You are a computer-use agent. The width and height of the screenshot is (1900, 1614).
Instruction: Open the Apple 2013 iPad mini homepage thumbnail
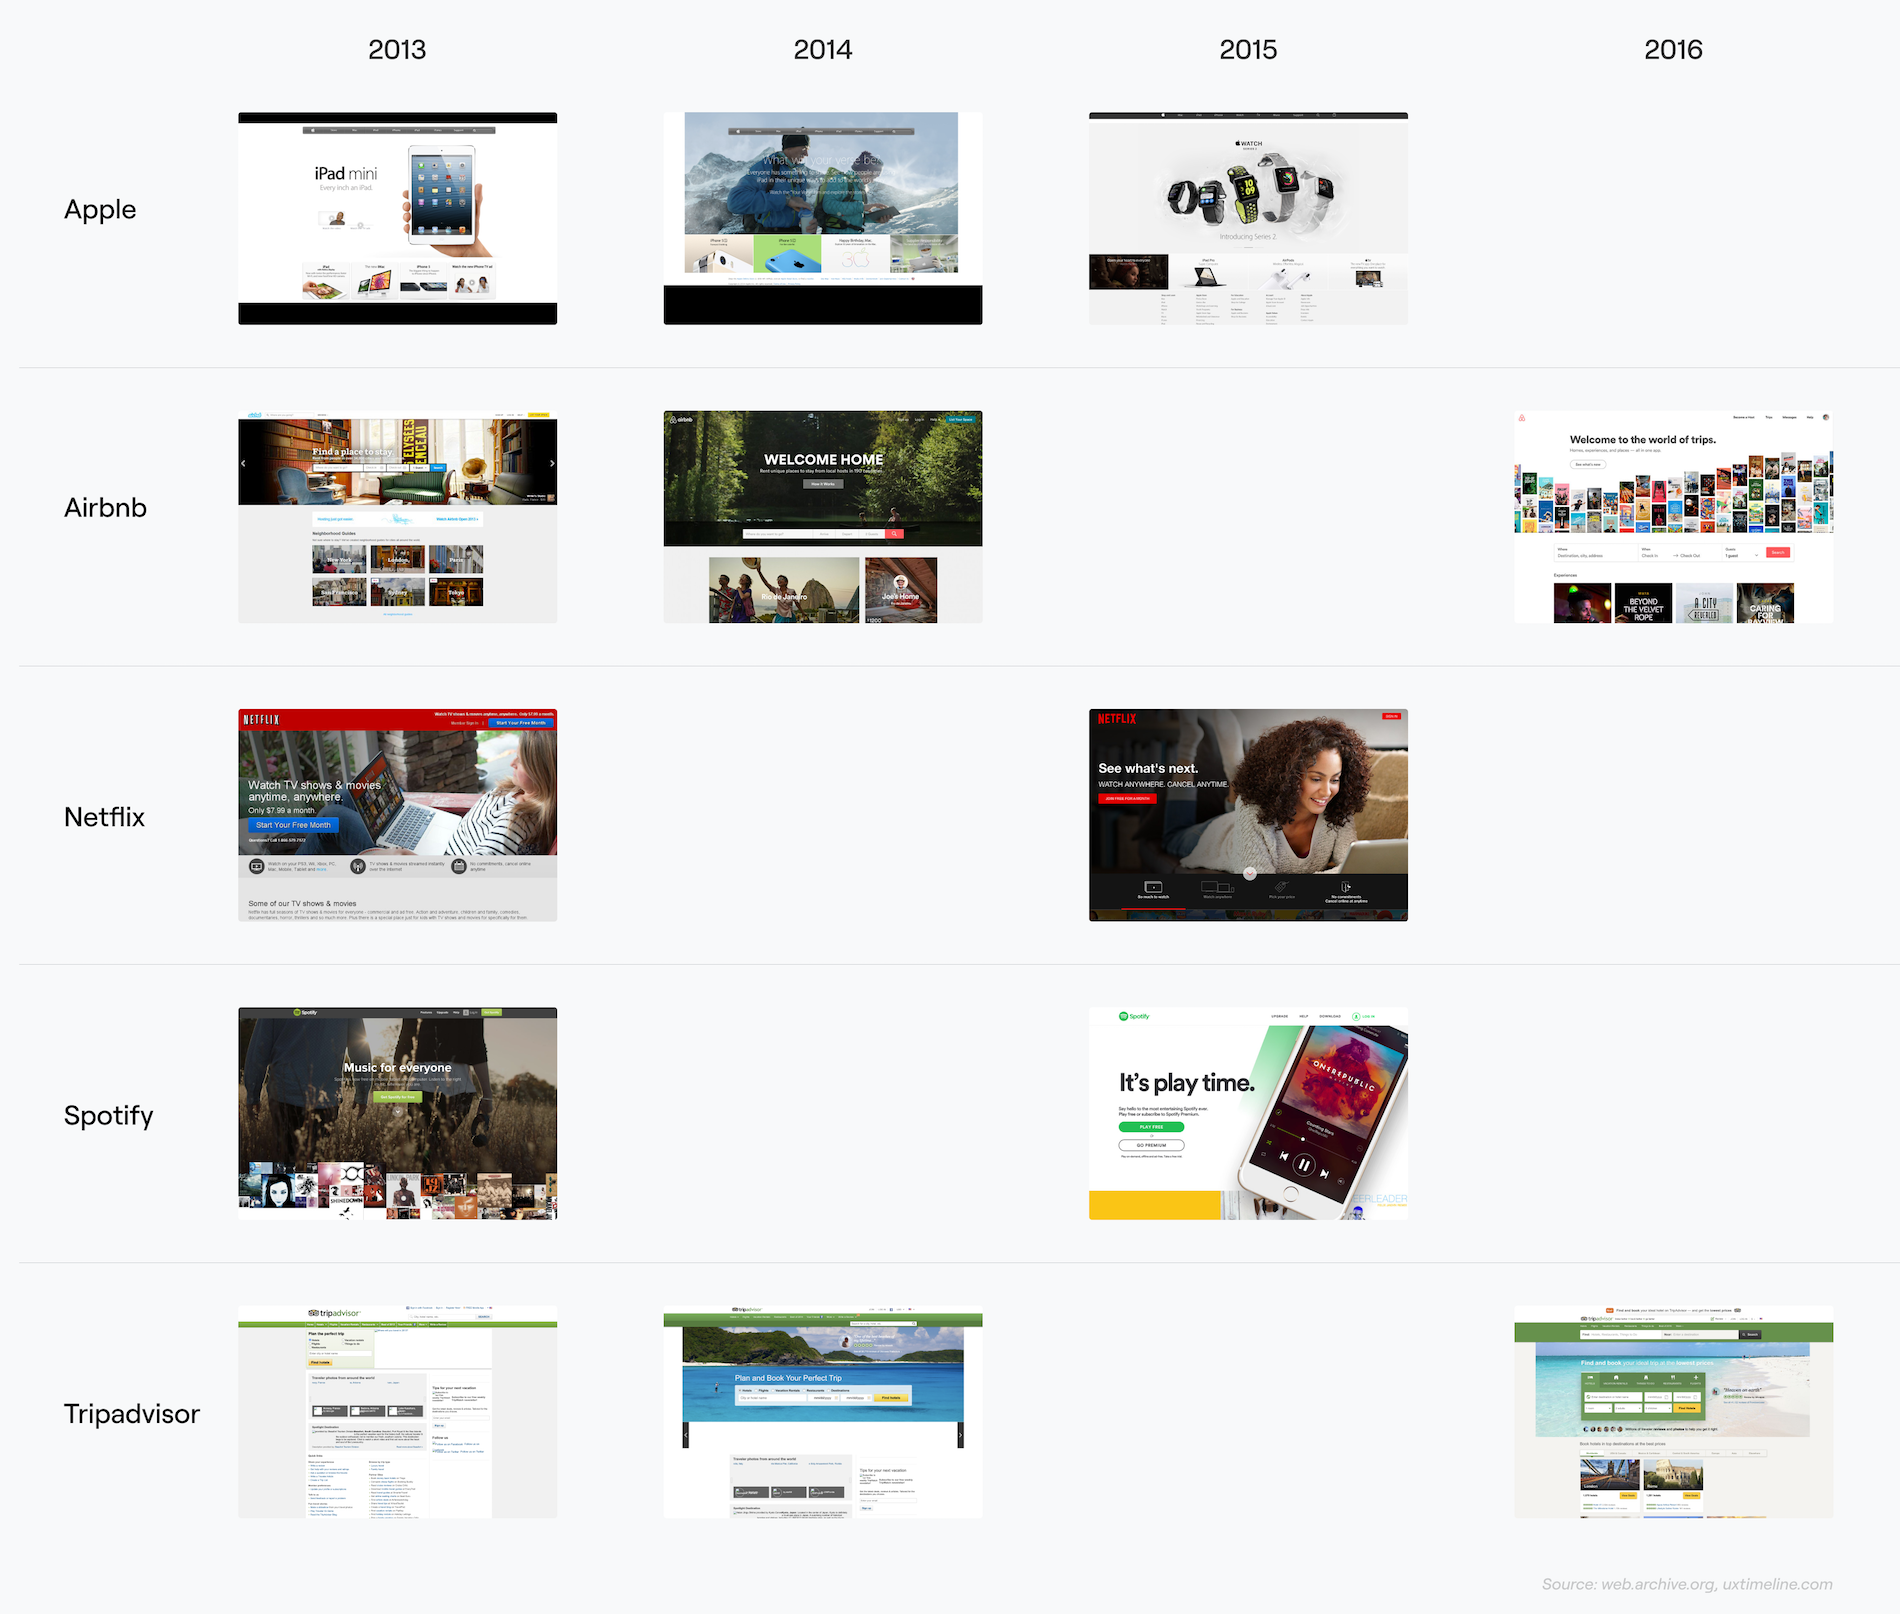coord(397,218)
